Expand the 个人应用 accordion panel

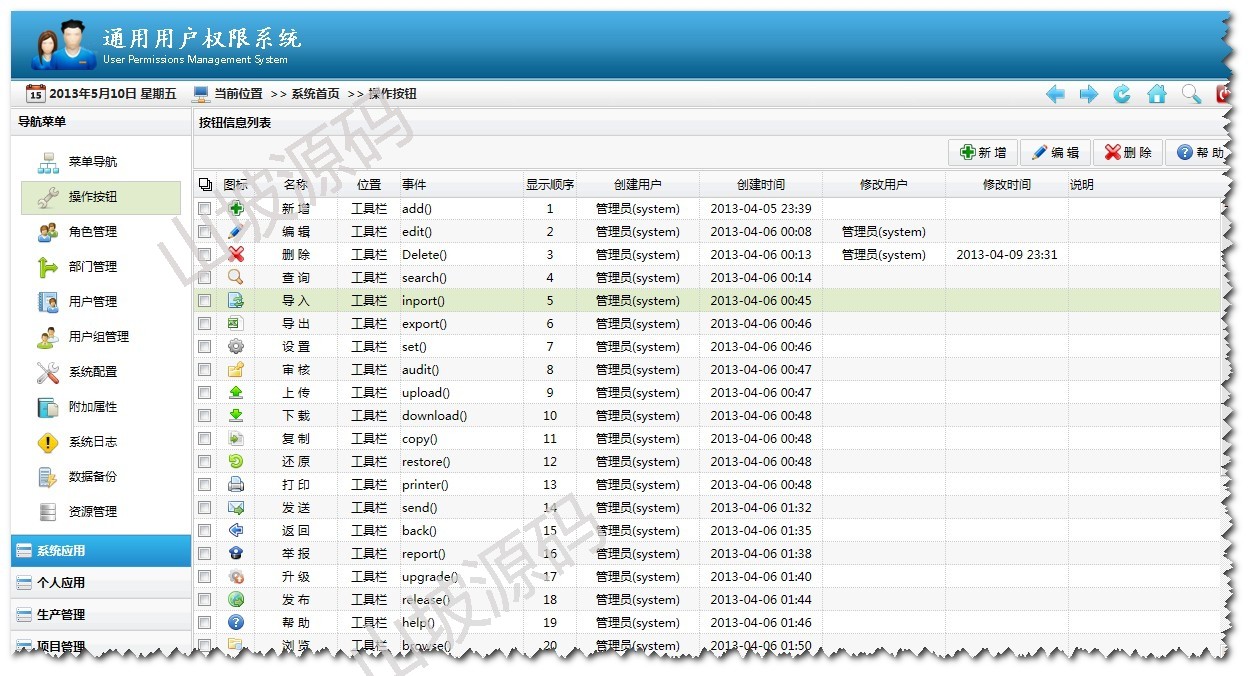click(x=100, y=583)
